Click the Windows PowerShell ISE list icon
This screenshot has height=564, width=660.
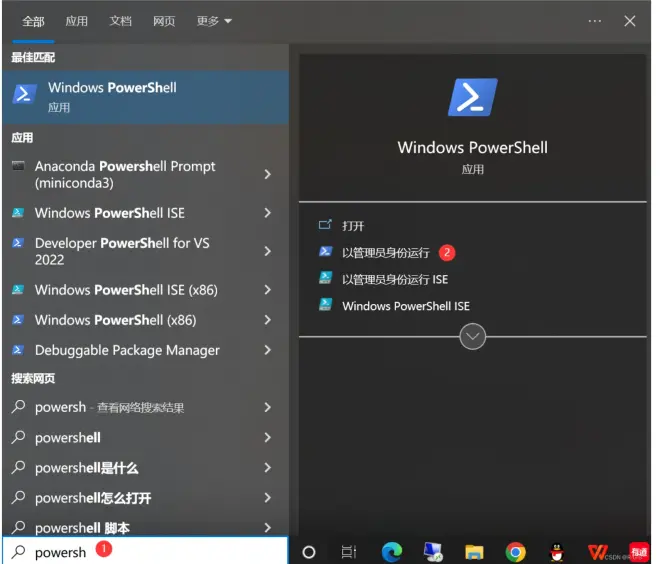18,213
